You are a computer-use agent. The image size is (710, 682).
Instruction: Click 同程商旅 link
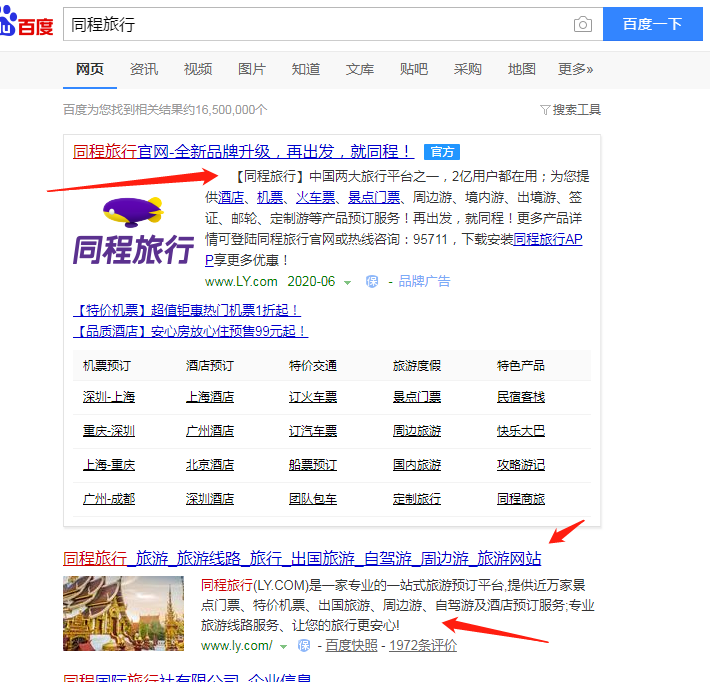click(521, 499)
